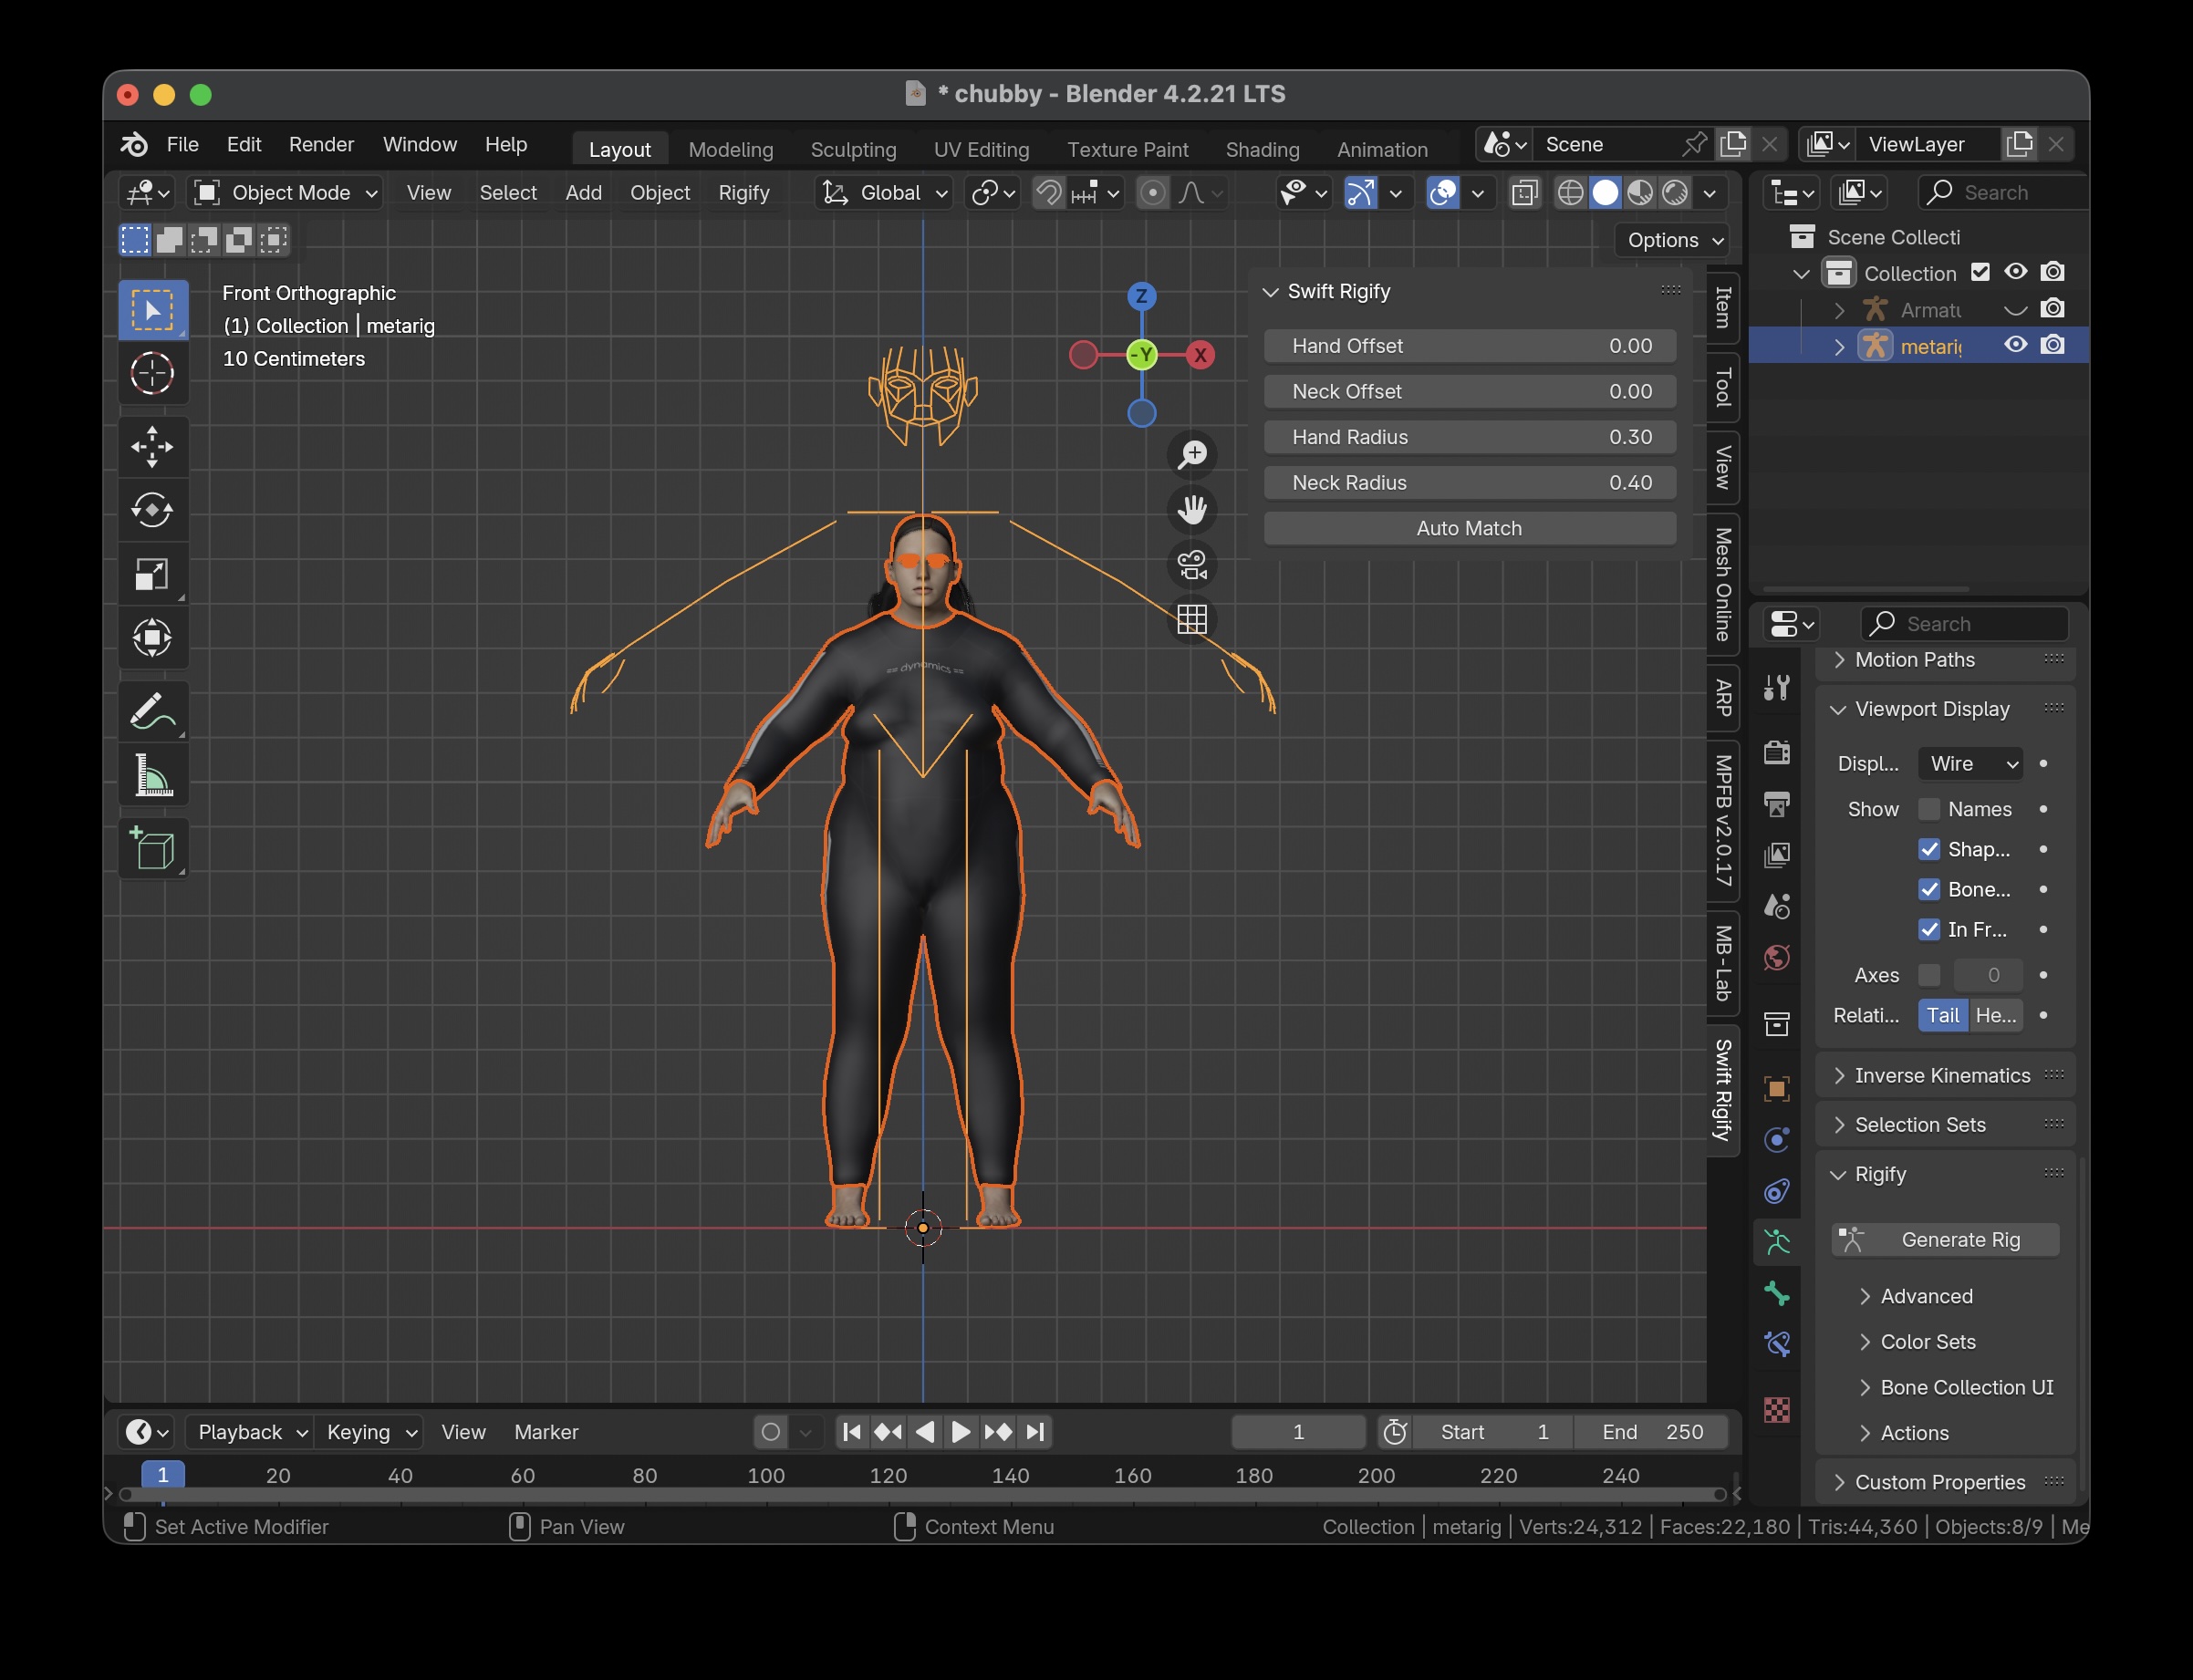Screen dimensions: 2193x1680
Task: Hide the metarig object in viewport
Action: pos(2016,345)
